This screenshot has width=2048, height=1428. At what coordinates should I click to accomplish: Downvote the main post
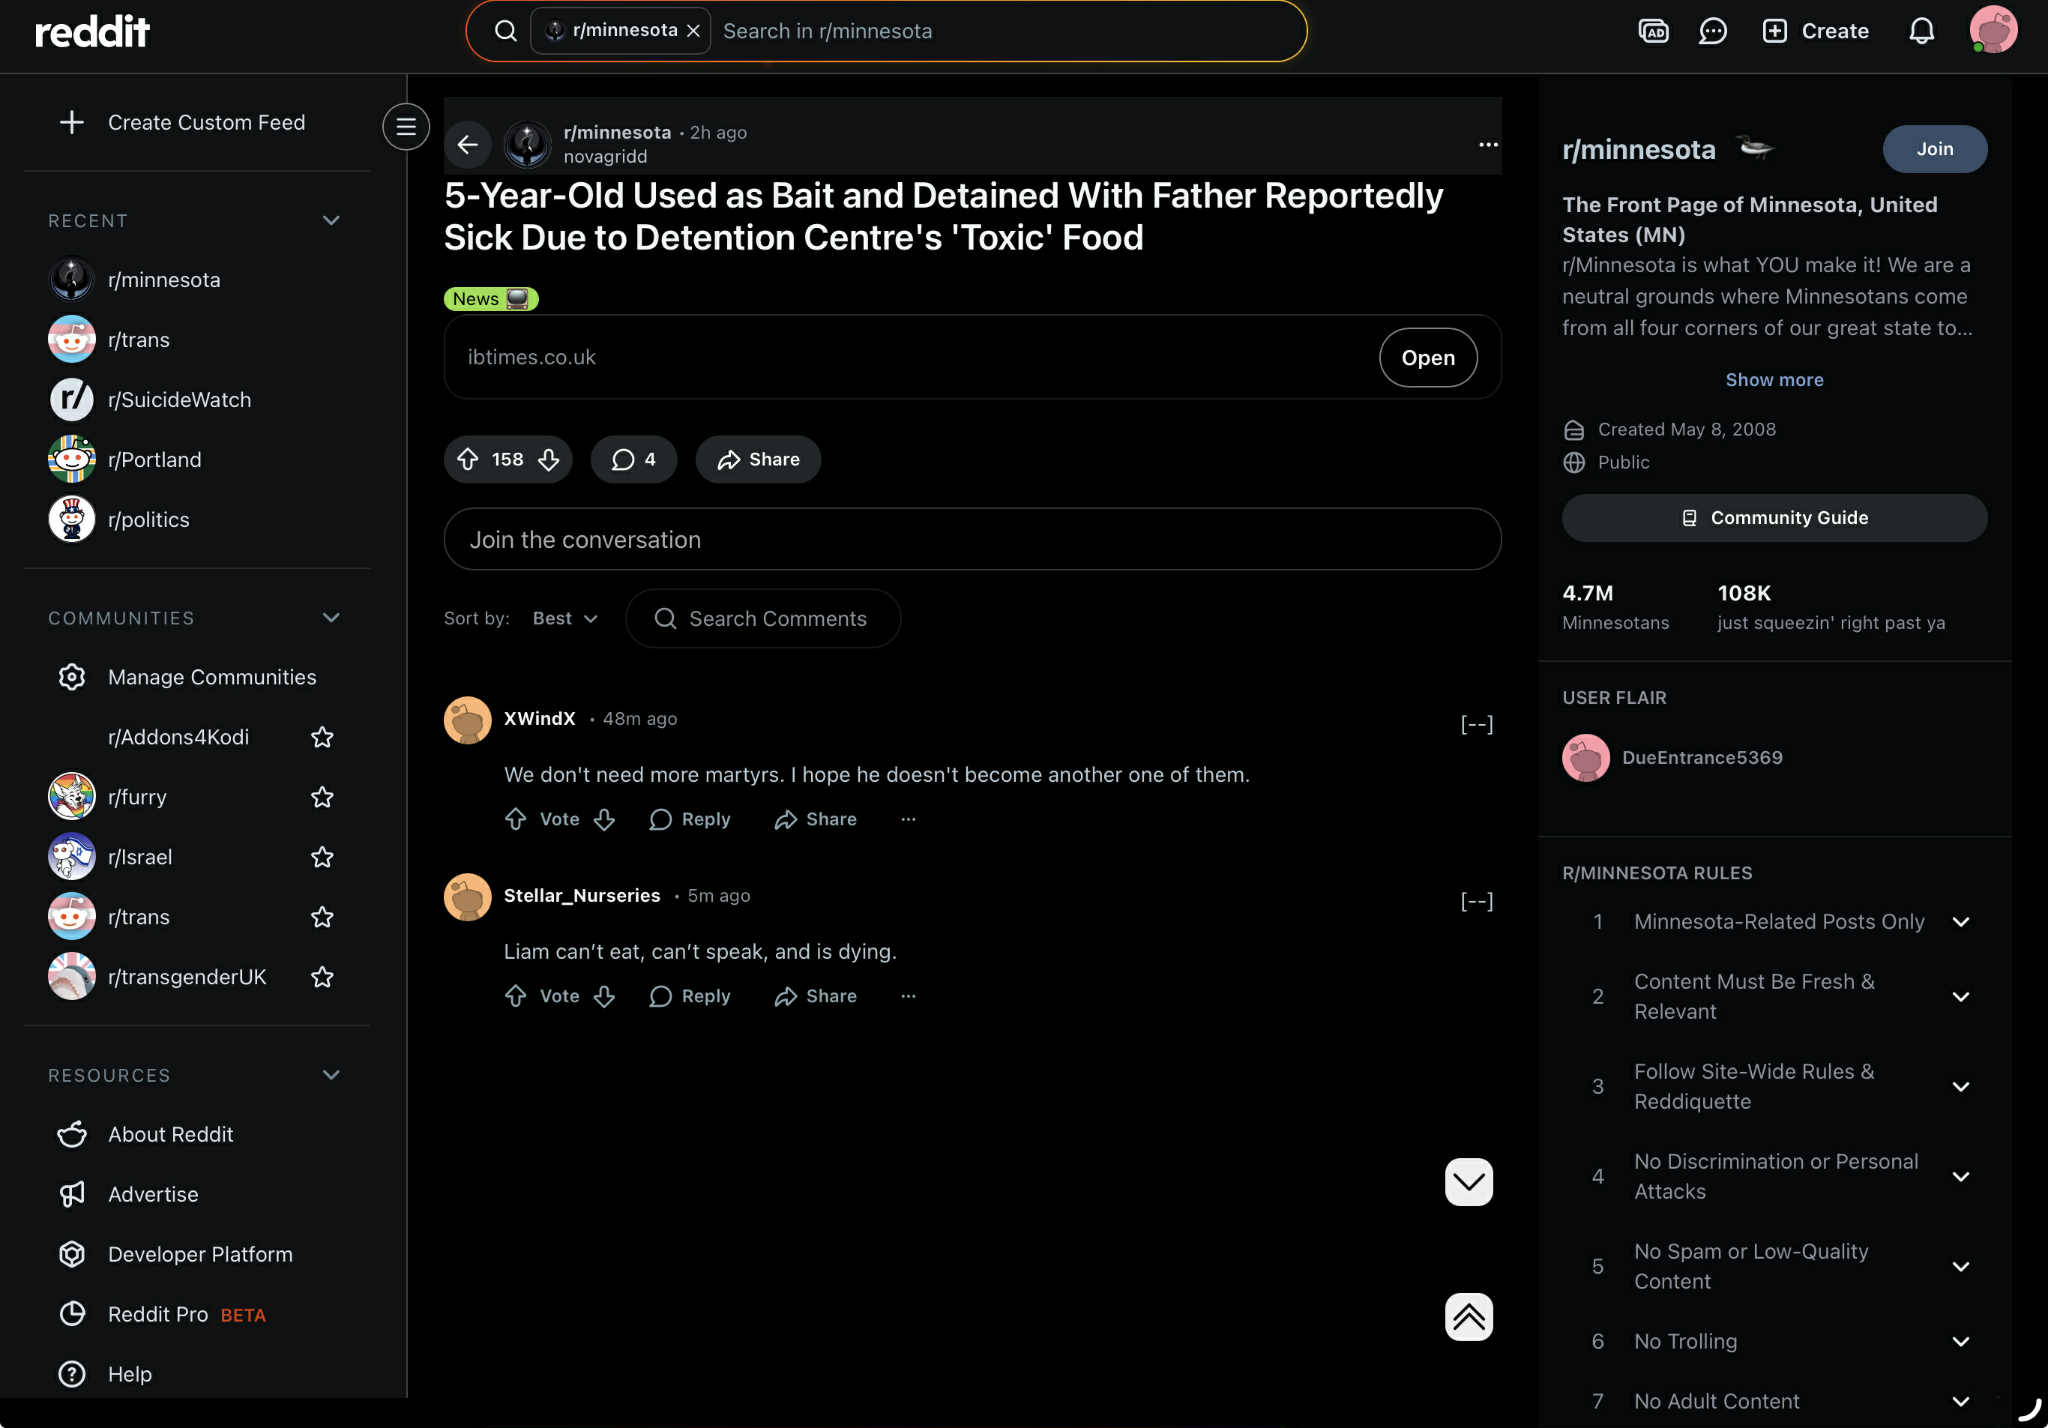point(548,459)
